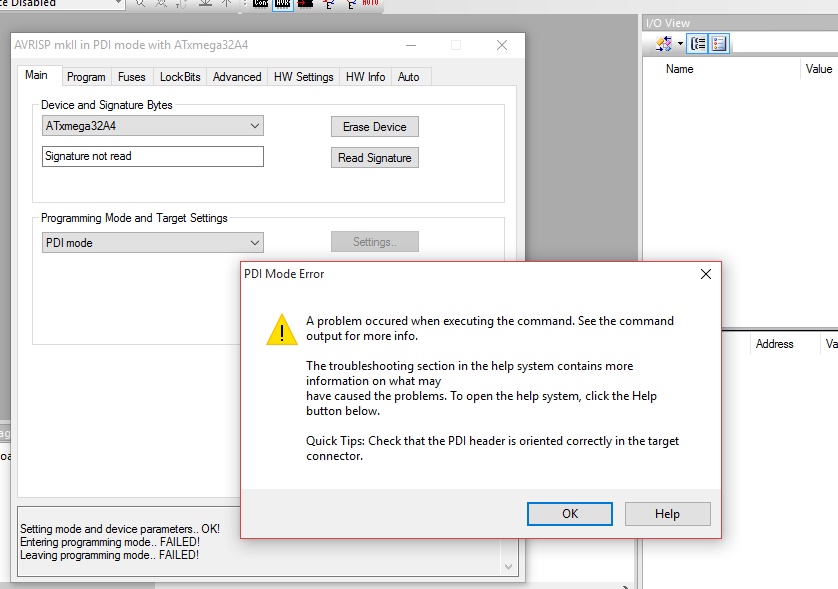Viewport: 838px width, 589px height.
Task: Open the LockBits tab
Action: click(x=180, y=77)
